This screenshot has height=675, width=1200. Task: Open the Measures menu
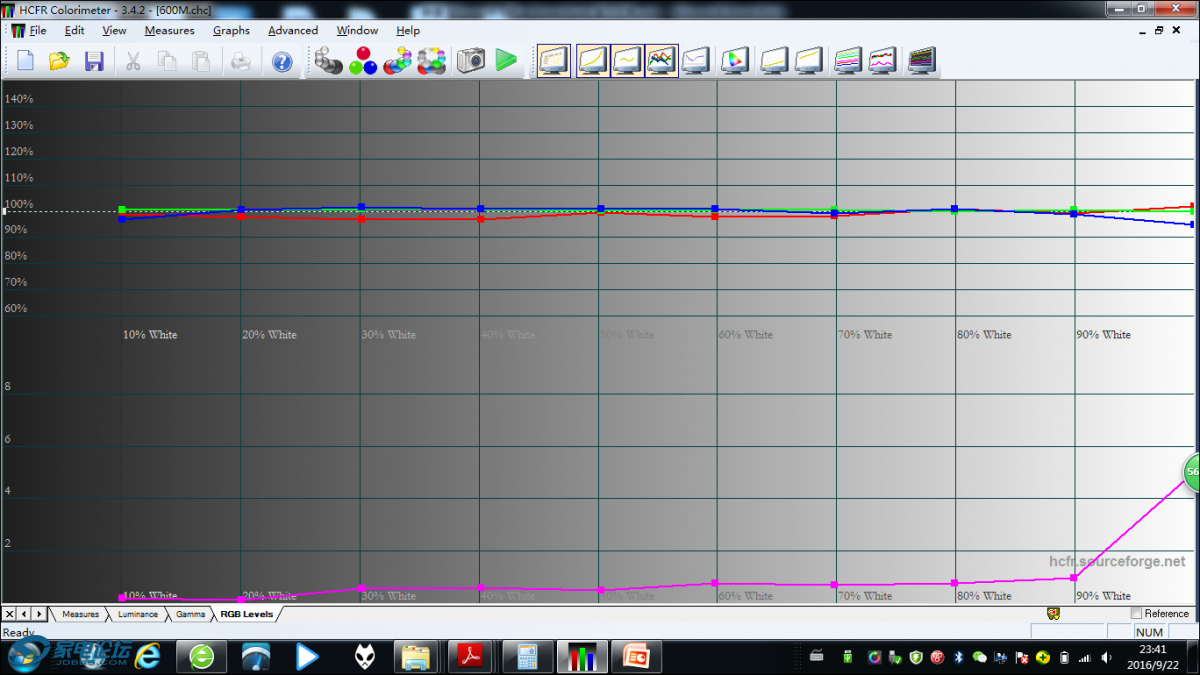169,31
